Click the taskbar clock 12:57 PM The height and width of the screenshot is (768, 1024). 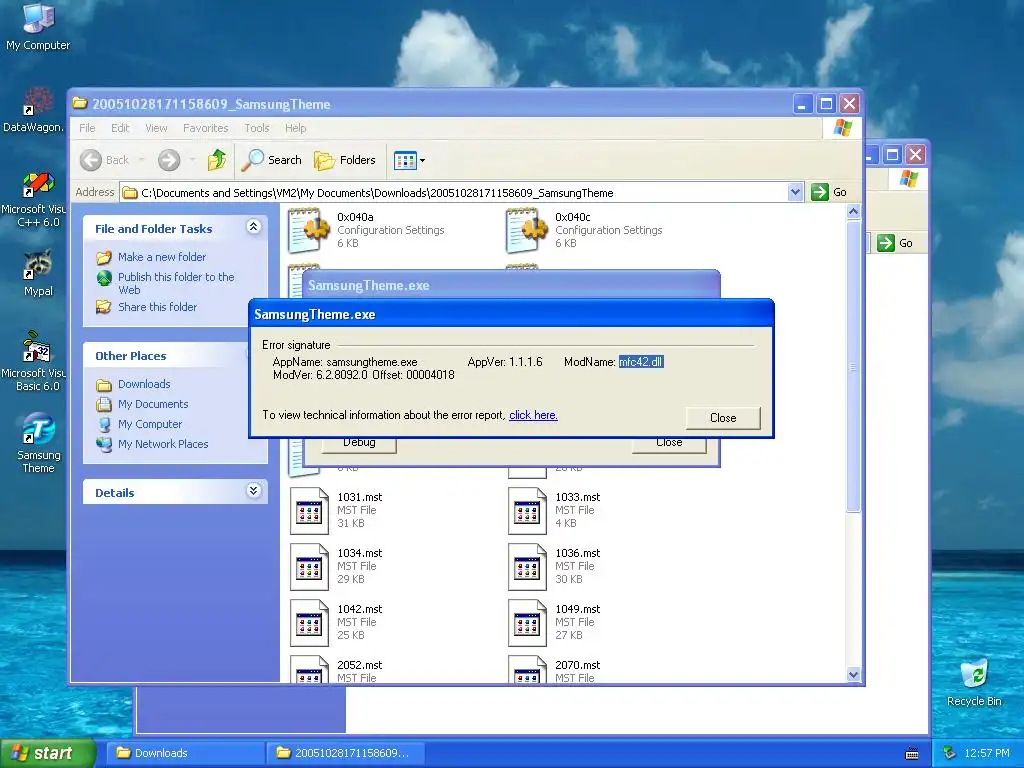click(986, 753)
